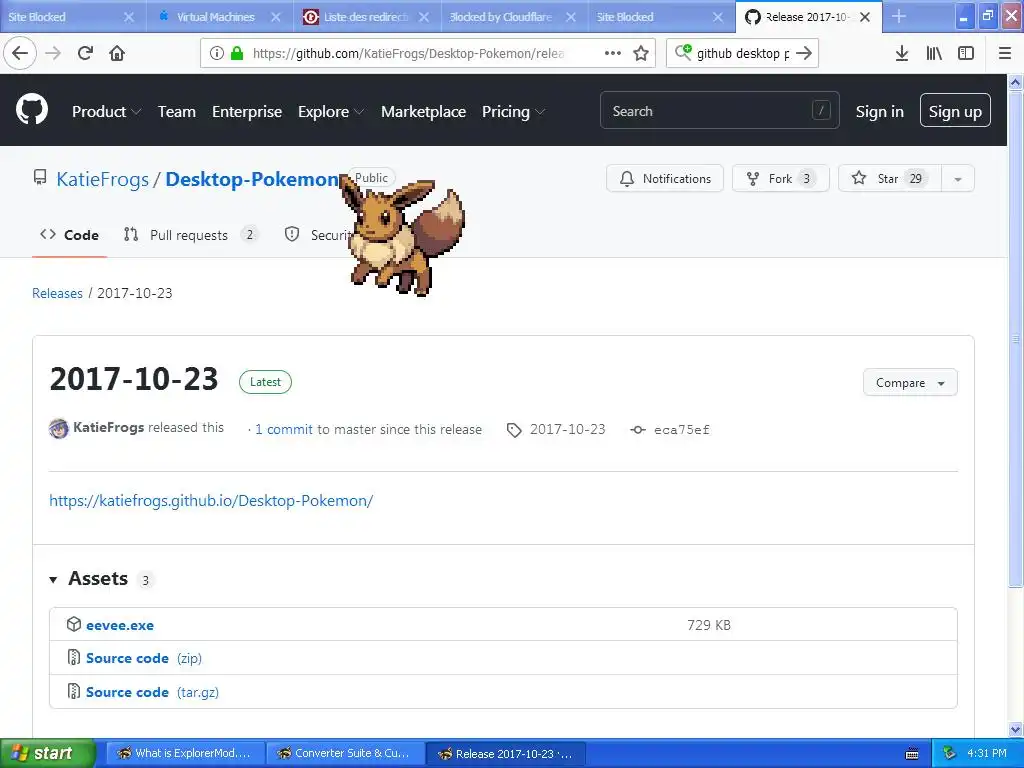Open the KatieFrogs owner link
This screenshot has height=768, width=1024.
click(x=103, y=179)
